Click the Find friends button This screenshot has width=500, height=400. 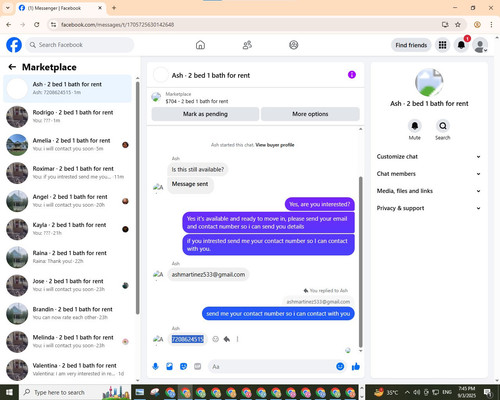point(411,45)
